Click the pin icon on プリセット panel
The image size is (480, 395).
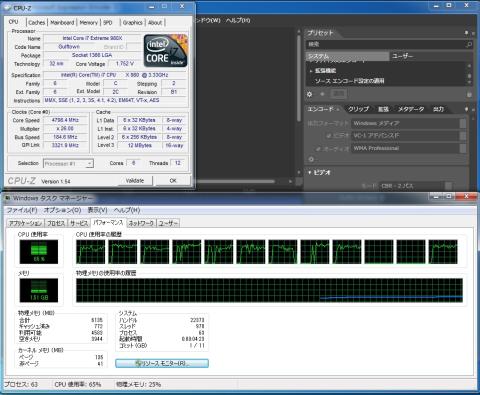coord(466,33)
